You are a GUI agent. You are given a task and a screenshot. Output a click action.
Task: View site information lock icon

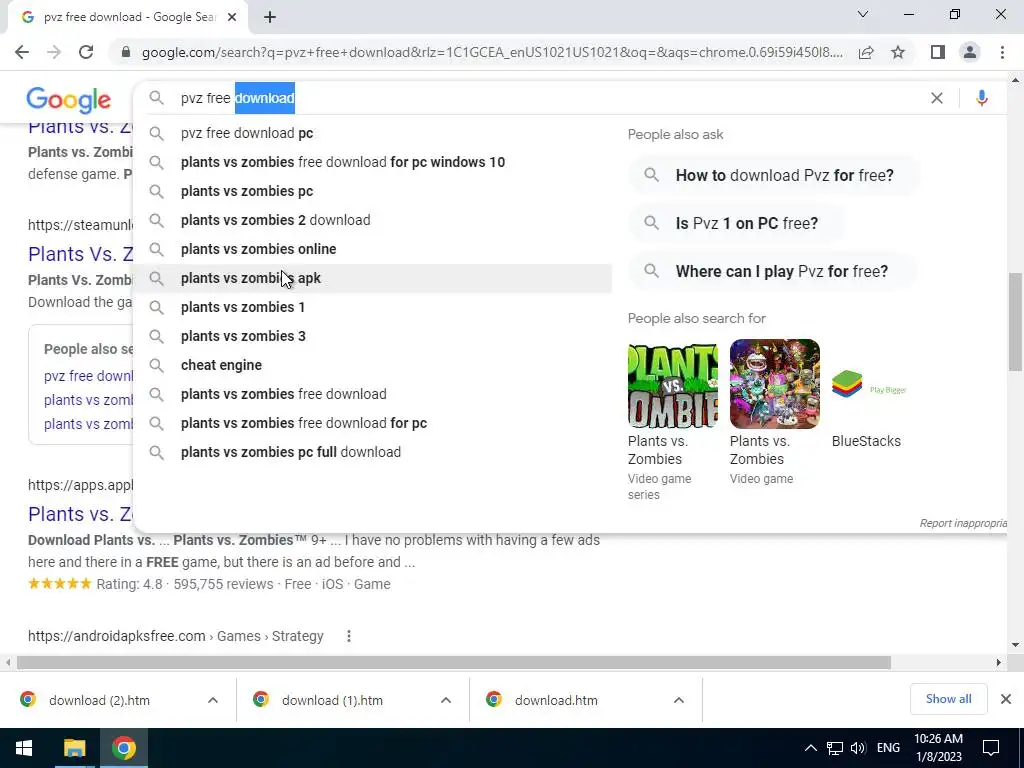click(126, 52)
